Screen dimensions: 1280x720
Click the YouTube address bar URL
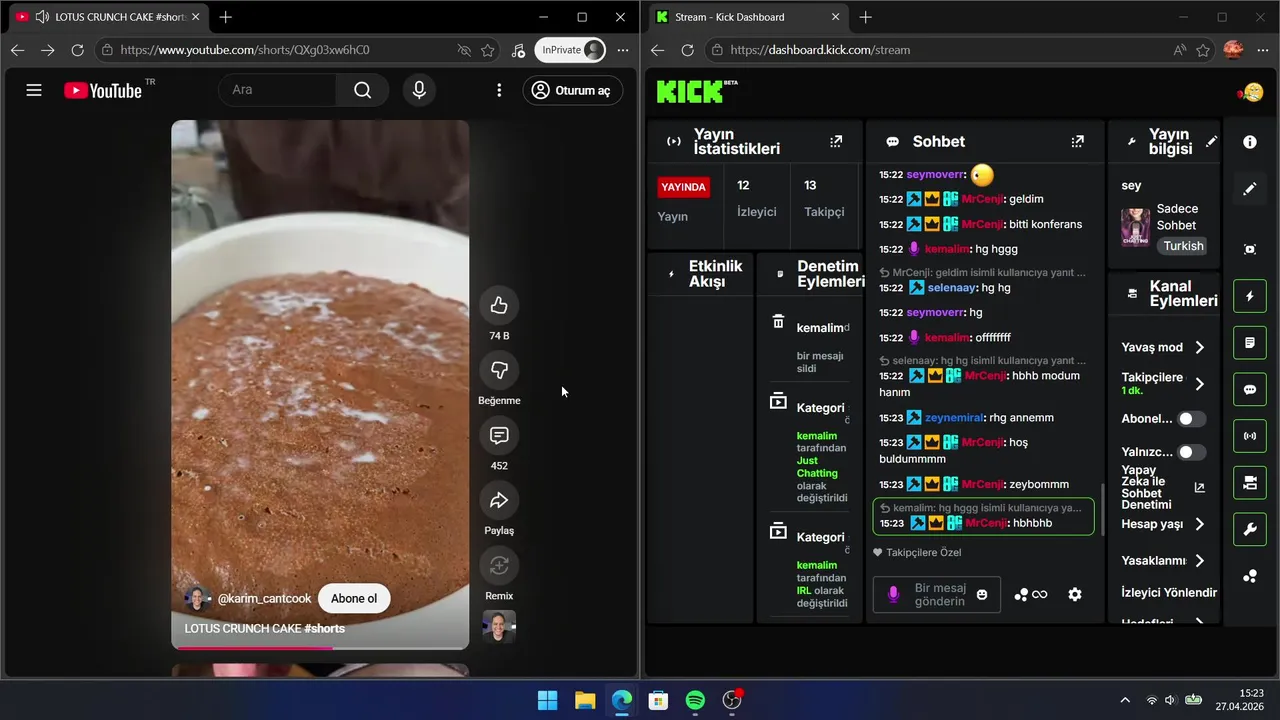(245, 50)
